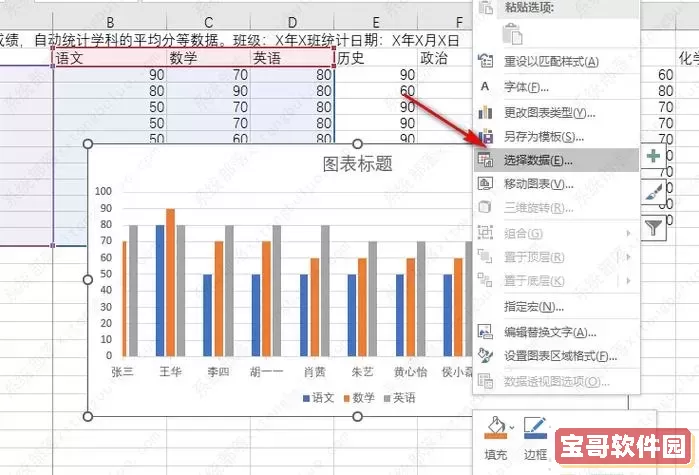
Task: Choose 更改图表类型(Y)... menu entry
Action: [x=556, y=113]
